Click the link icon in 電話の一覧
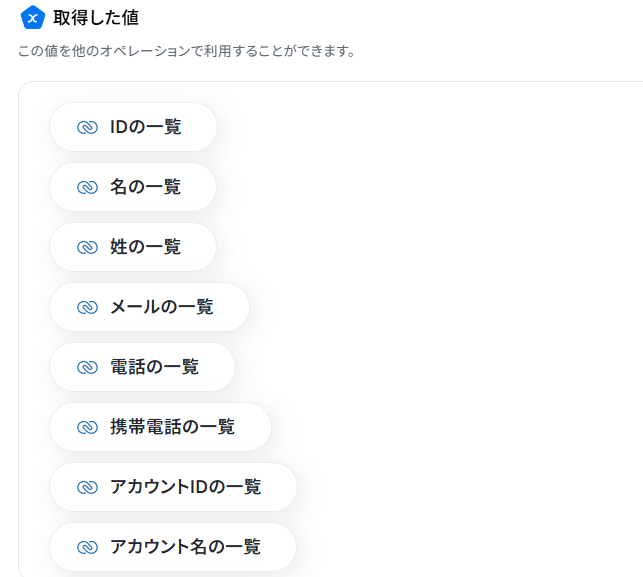The width and height of the screenshot is (643, 577). [87, 367]
